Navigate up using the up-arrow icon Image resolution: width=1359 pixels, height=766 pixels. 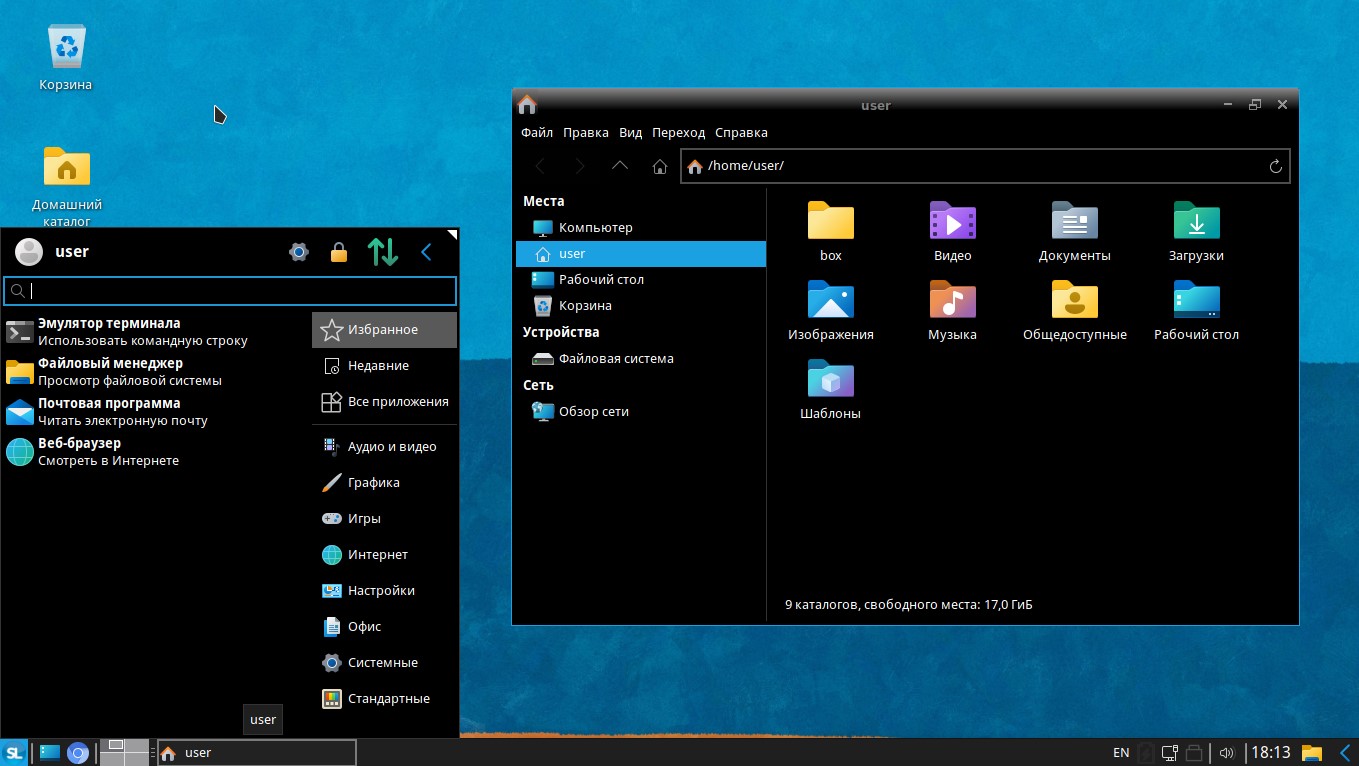620,166
